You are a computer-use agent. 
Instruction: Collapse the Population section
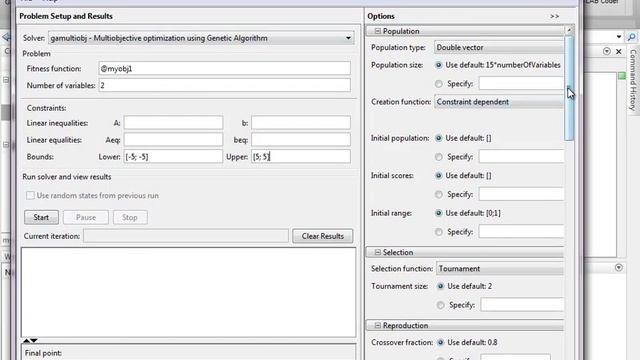tap(378, 31)
